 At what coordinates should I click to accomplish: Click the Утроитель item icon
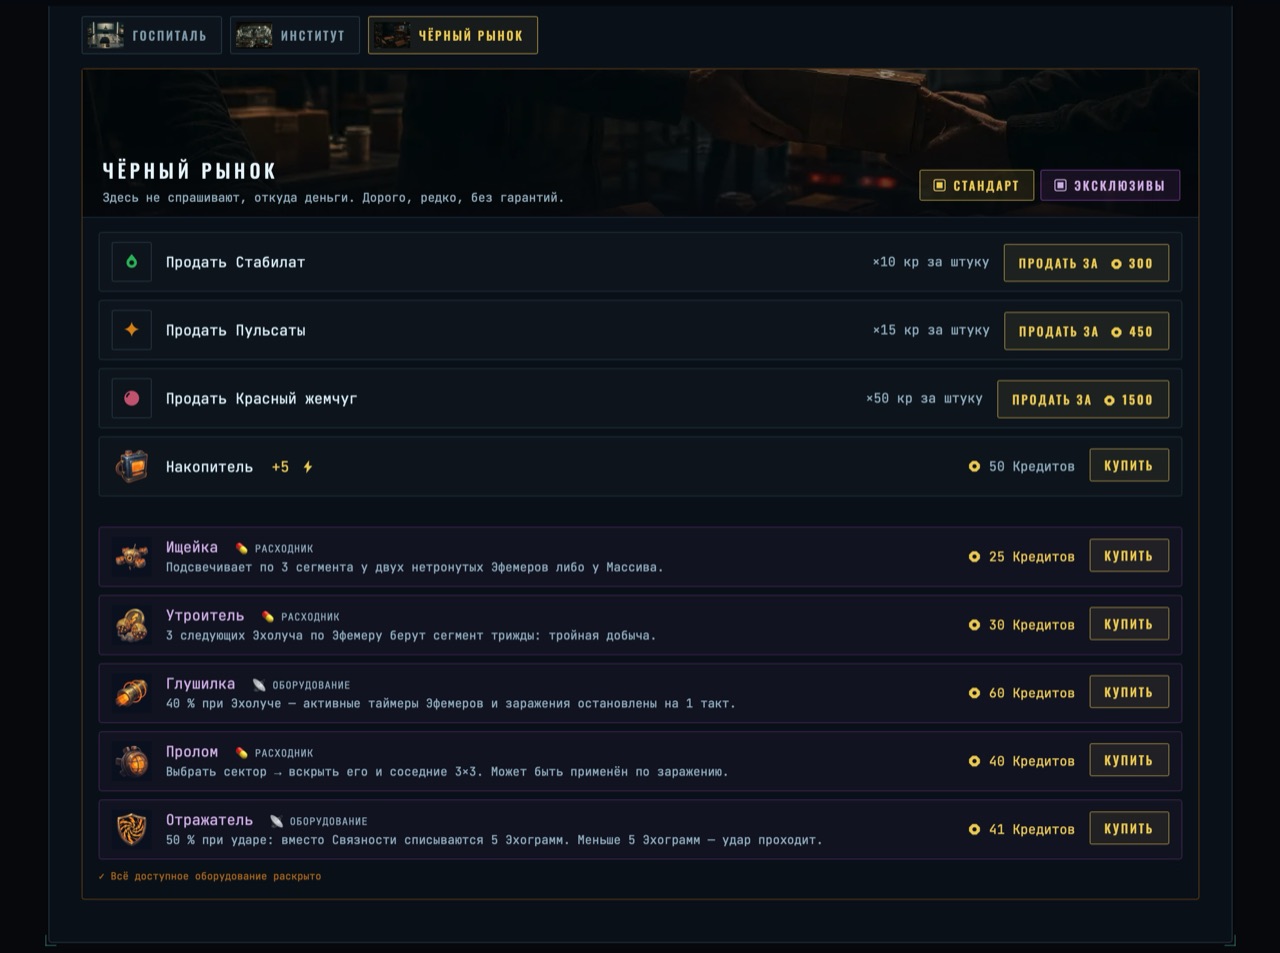pos(131,625)
